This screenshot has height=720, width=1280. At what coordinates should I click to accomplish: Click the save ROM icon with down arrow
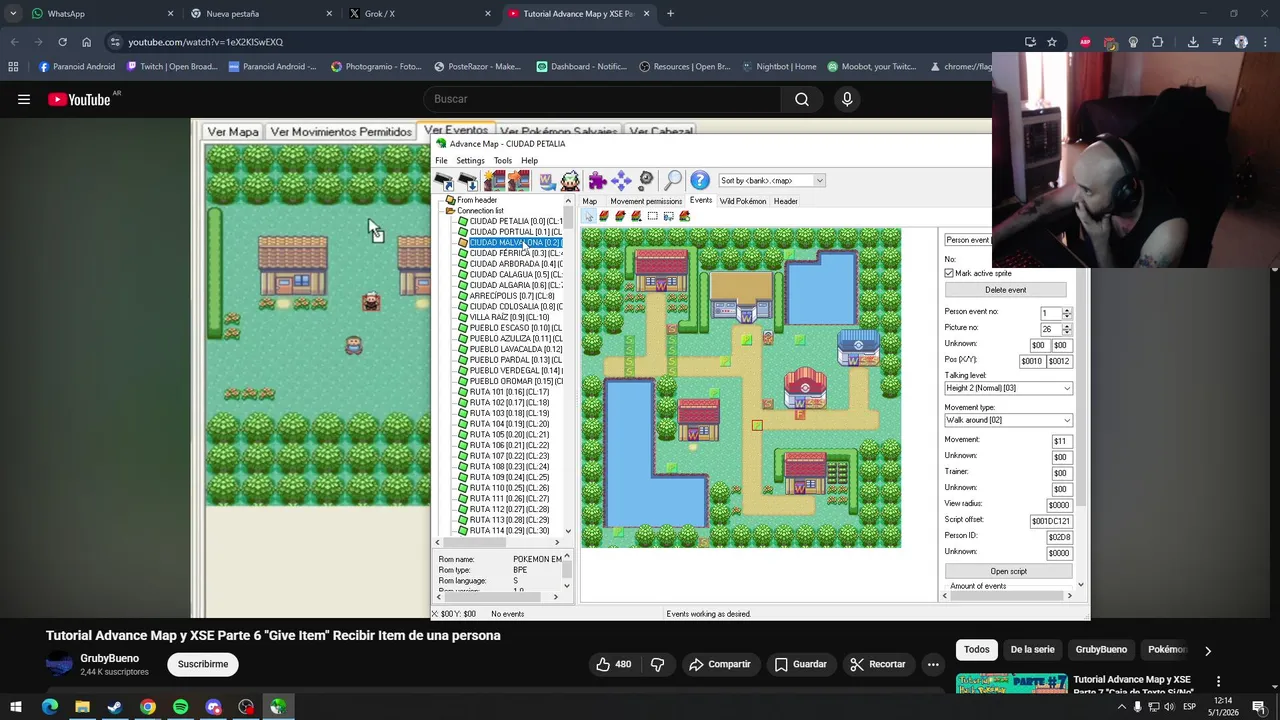[468, 180]
